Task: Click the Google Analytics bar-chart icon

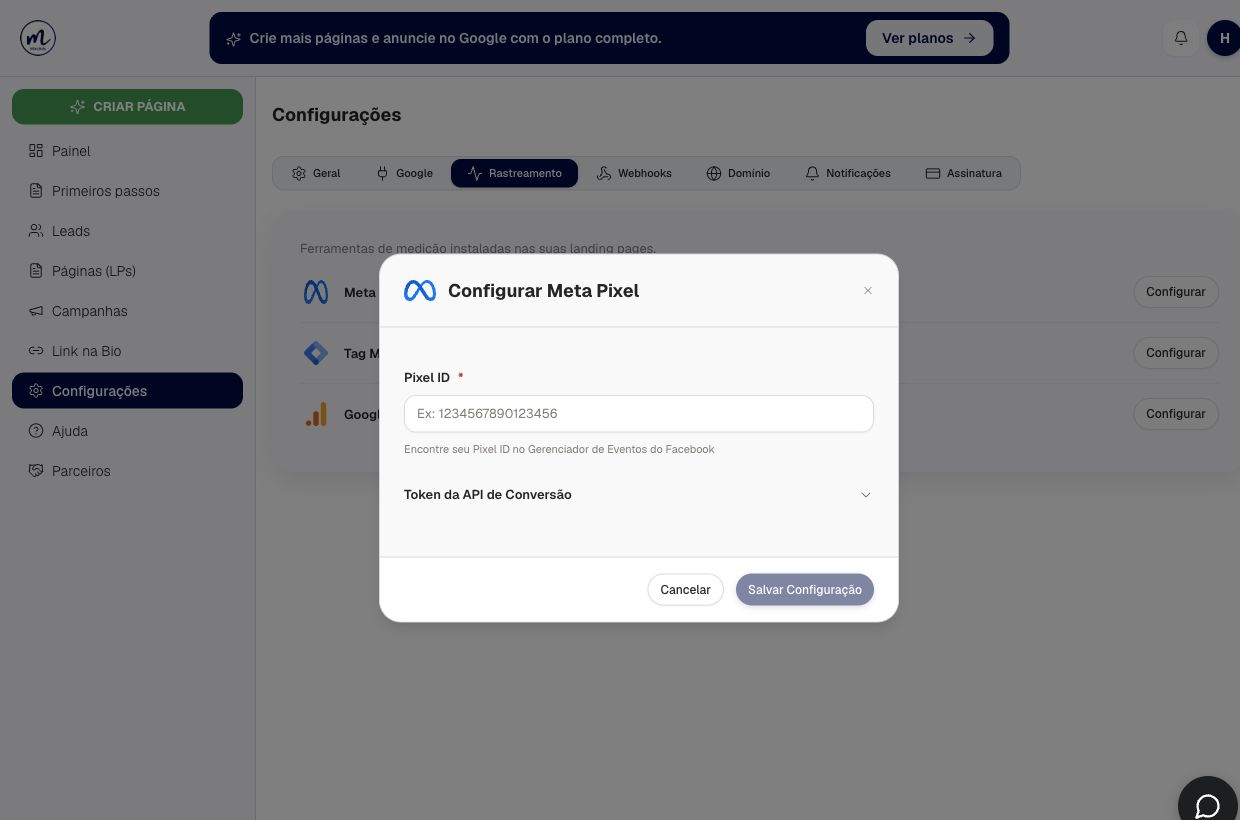Action: click(316, 414)
